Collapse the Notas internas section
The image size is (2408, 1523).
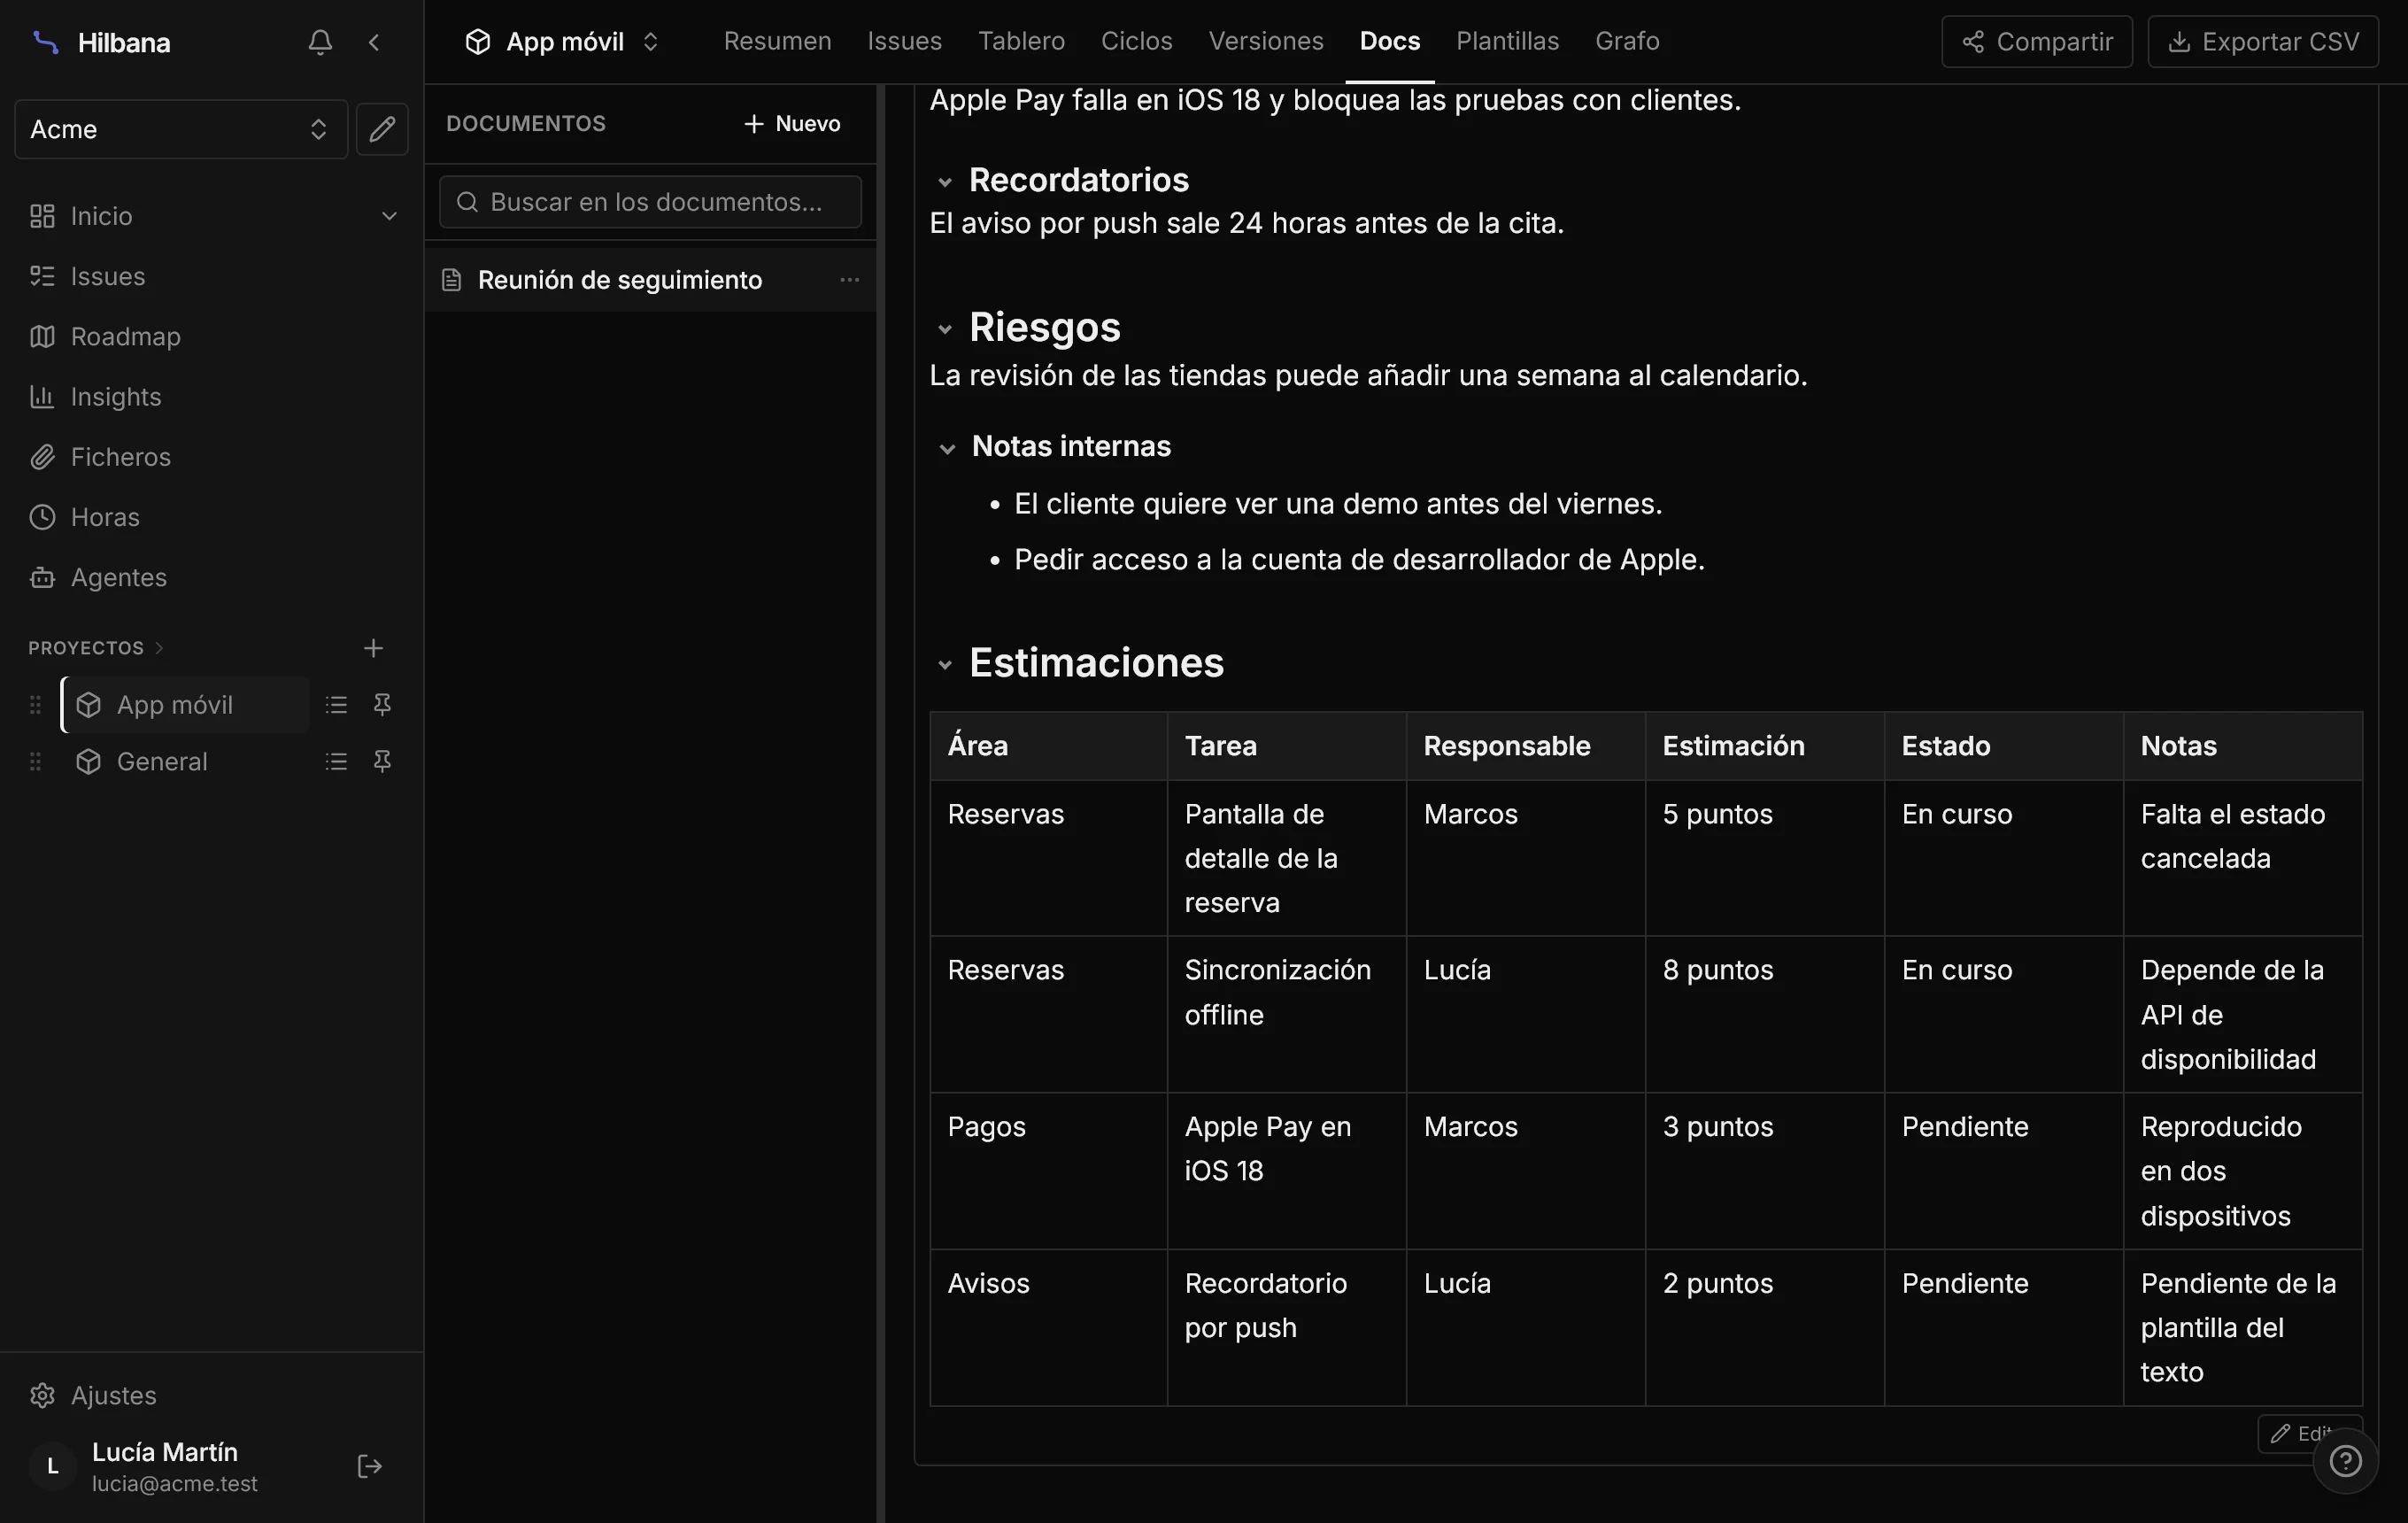tap(947, 448)
